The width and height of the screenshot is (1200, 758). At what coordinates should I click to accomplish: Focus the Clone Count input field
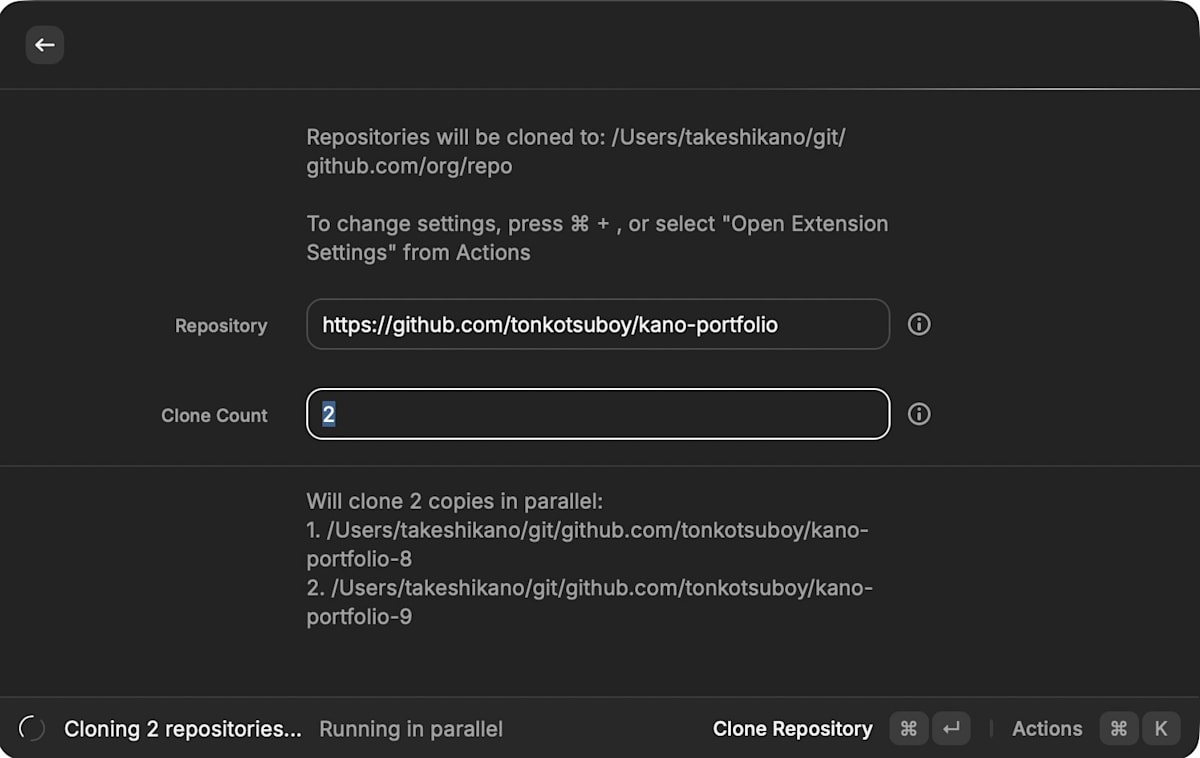598,414
